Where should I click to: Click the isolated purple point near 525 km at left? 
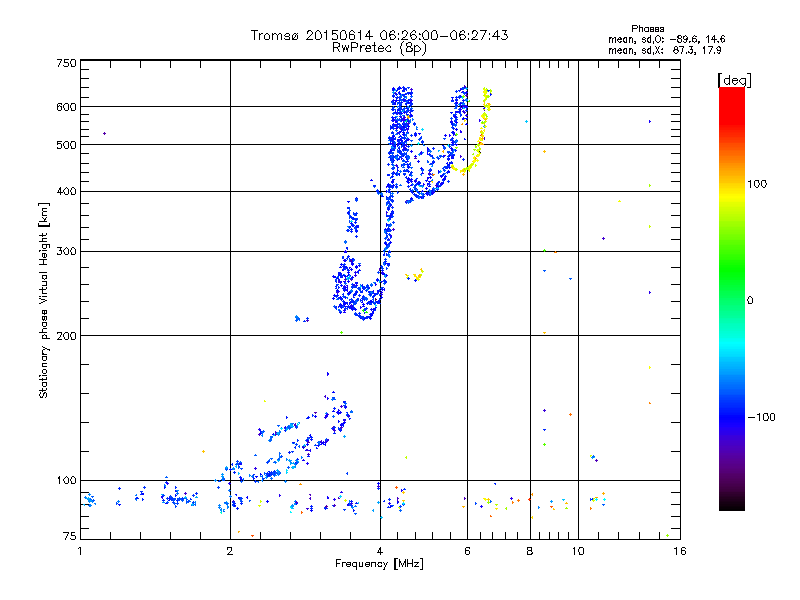point(105,134)
